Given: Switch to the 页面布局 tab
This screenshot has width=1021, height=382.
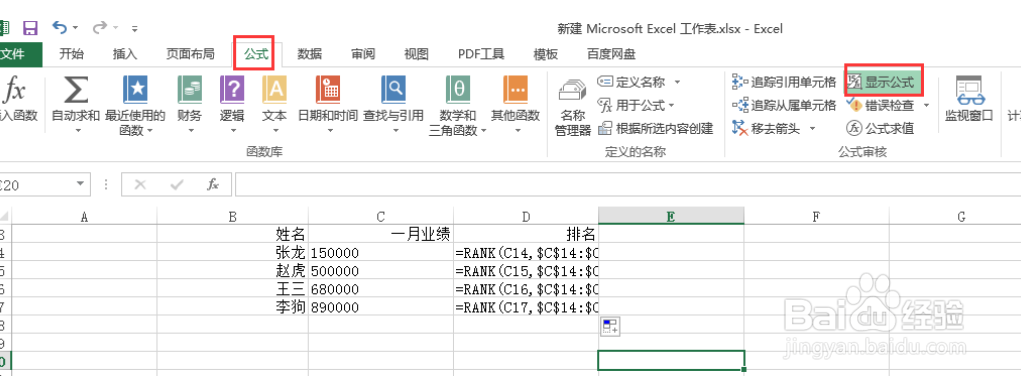Looking at the screenshot, I should (x=190, y=55).
